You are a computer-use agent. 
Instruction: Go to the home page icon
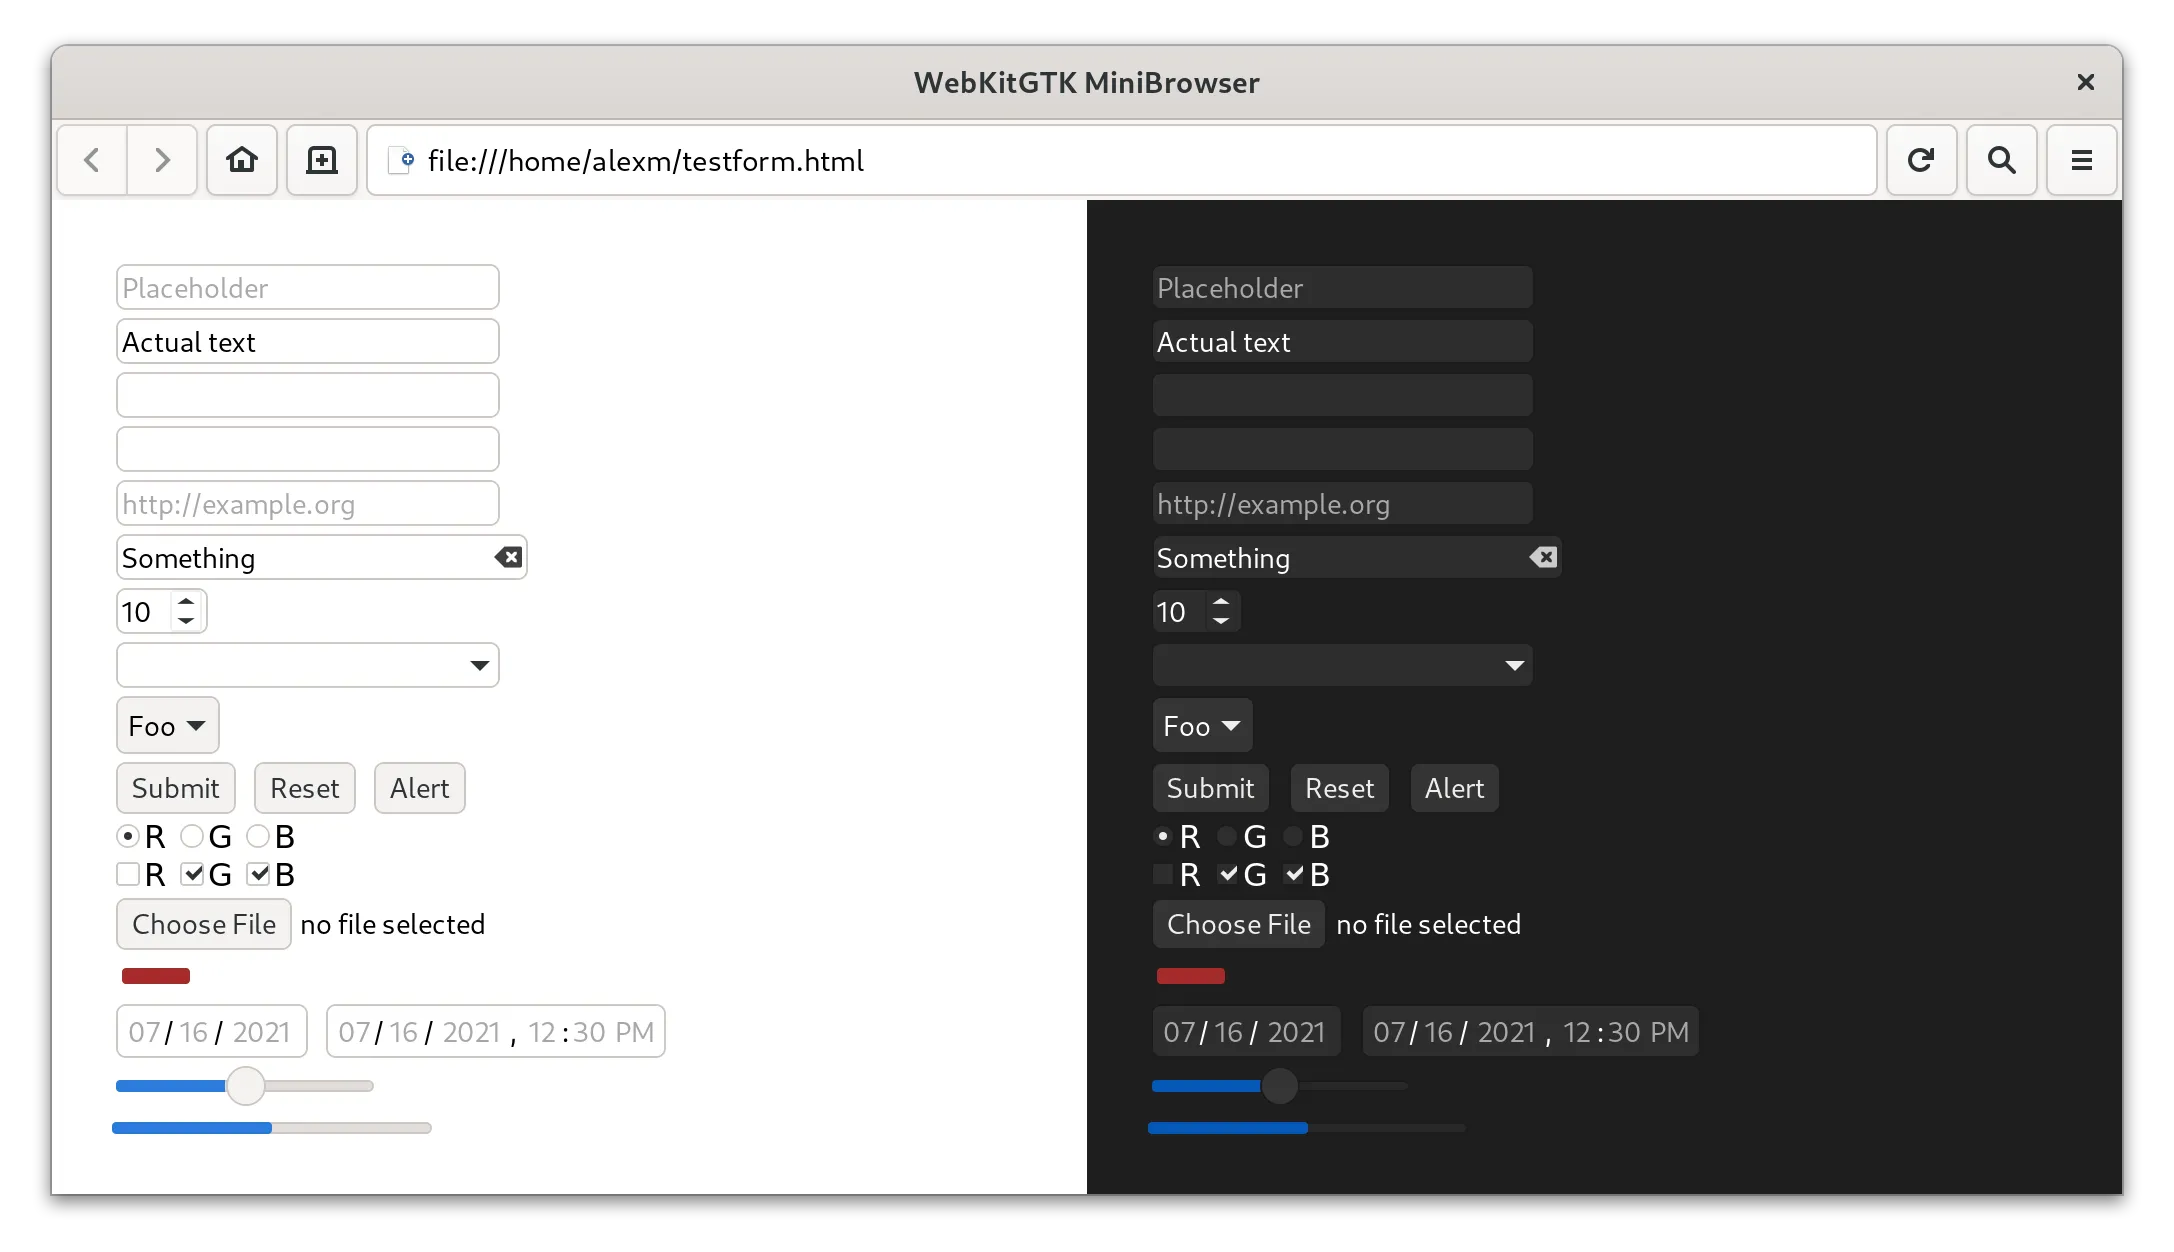click(242, 160)
